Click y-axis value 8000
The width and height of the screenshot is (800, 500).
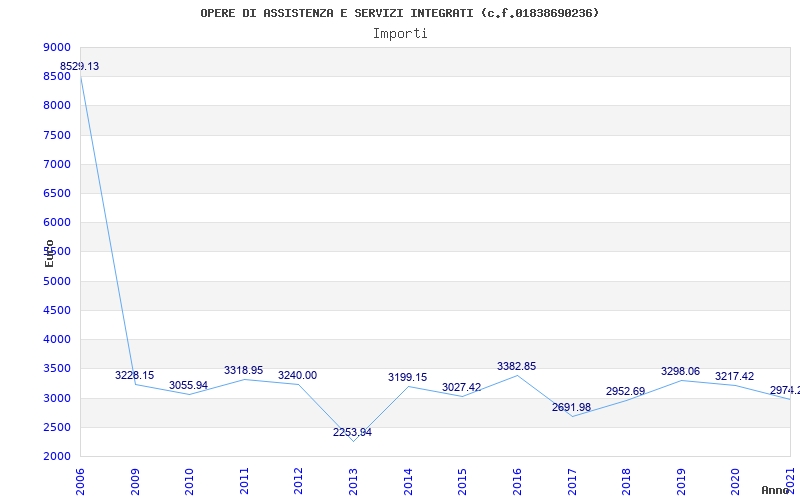point(57,106)
